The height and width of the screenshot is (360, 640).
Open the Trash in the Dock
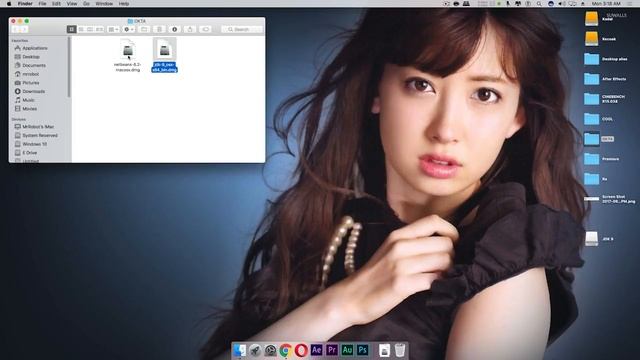400,350
